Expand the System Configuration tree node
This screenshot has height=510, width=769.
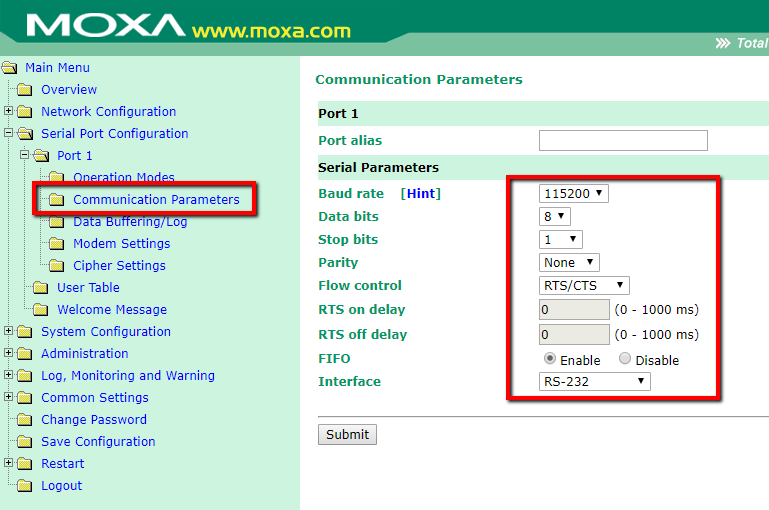[9, 332]
